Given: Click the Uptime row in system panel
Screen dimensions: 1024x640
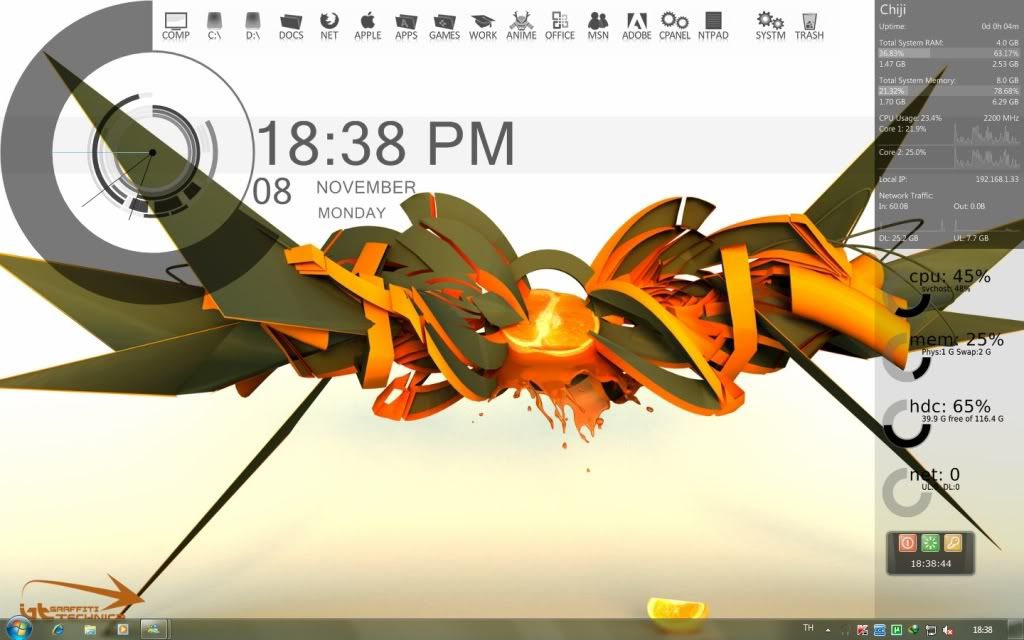Looking at the screenshot, I should [949, 27].
